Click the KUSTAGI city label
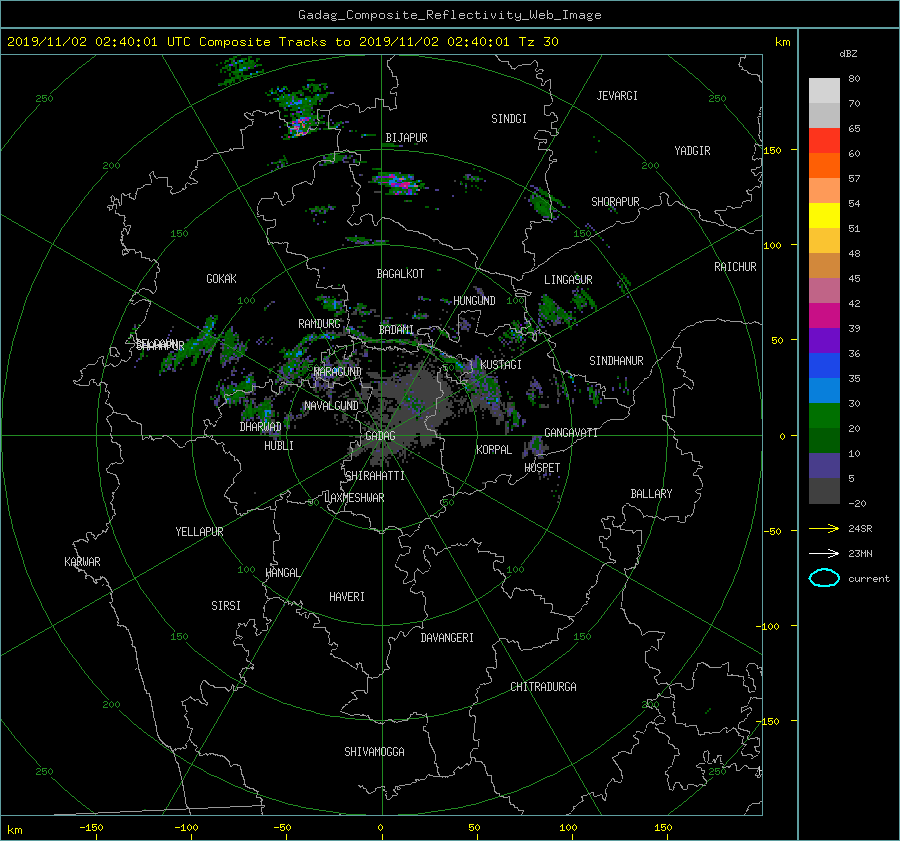This screenshot has height=841, width=900. click(501, 365)
